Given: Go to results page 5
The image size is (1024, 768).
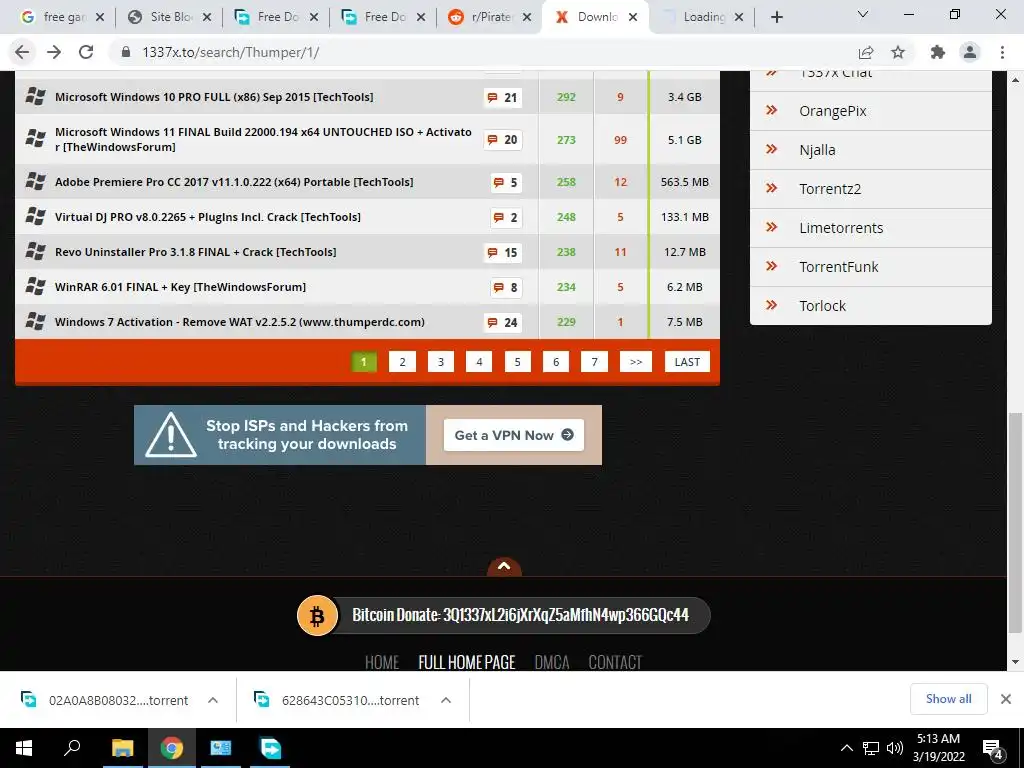Looking at the screenshot, I should point(517,362).
